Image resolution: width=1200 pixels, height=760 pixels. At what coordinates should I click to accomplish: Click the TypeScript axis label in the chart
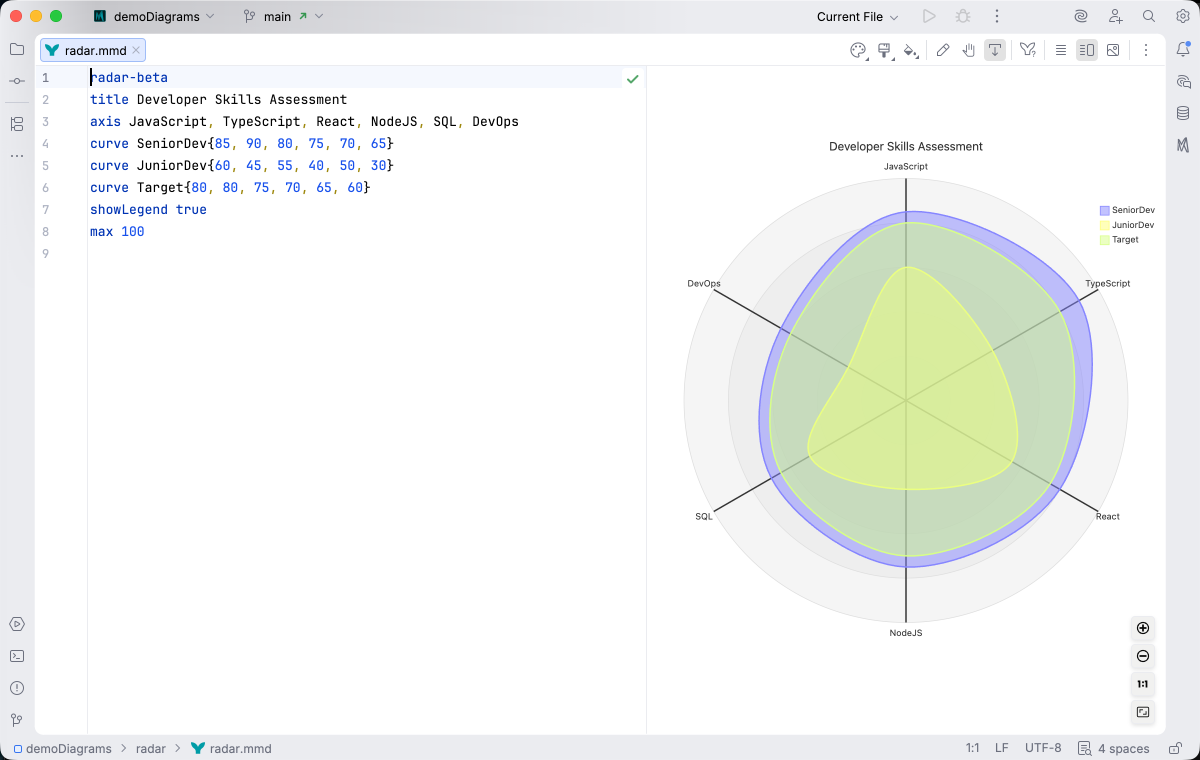(x=1108, y=284)
